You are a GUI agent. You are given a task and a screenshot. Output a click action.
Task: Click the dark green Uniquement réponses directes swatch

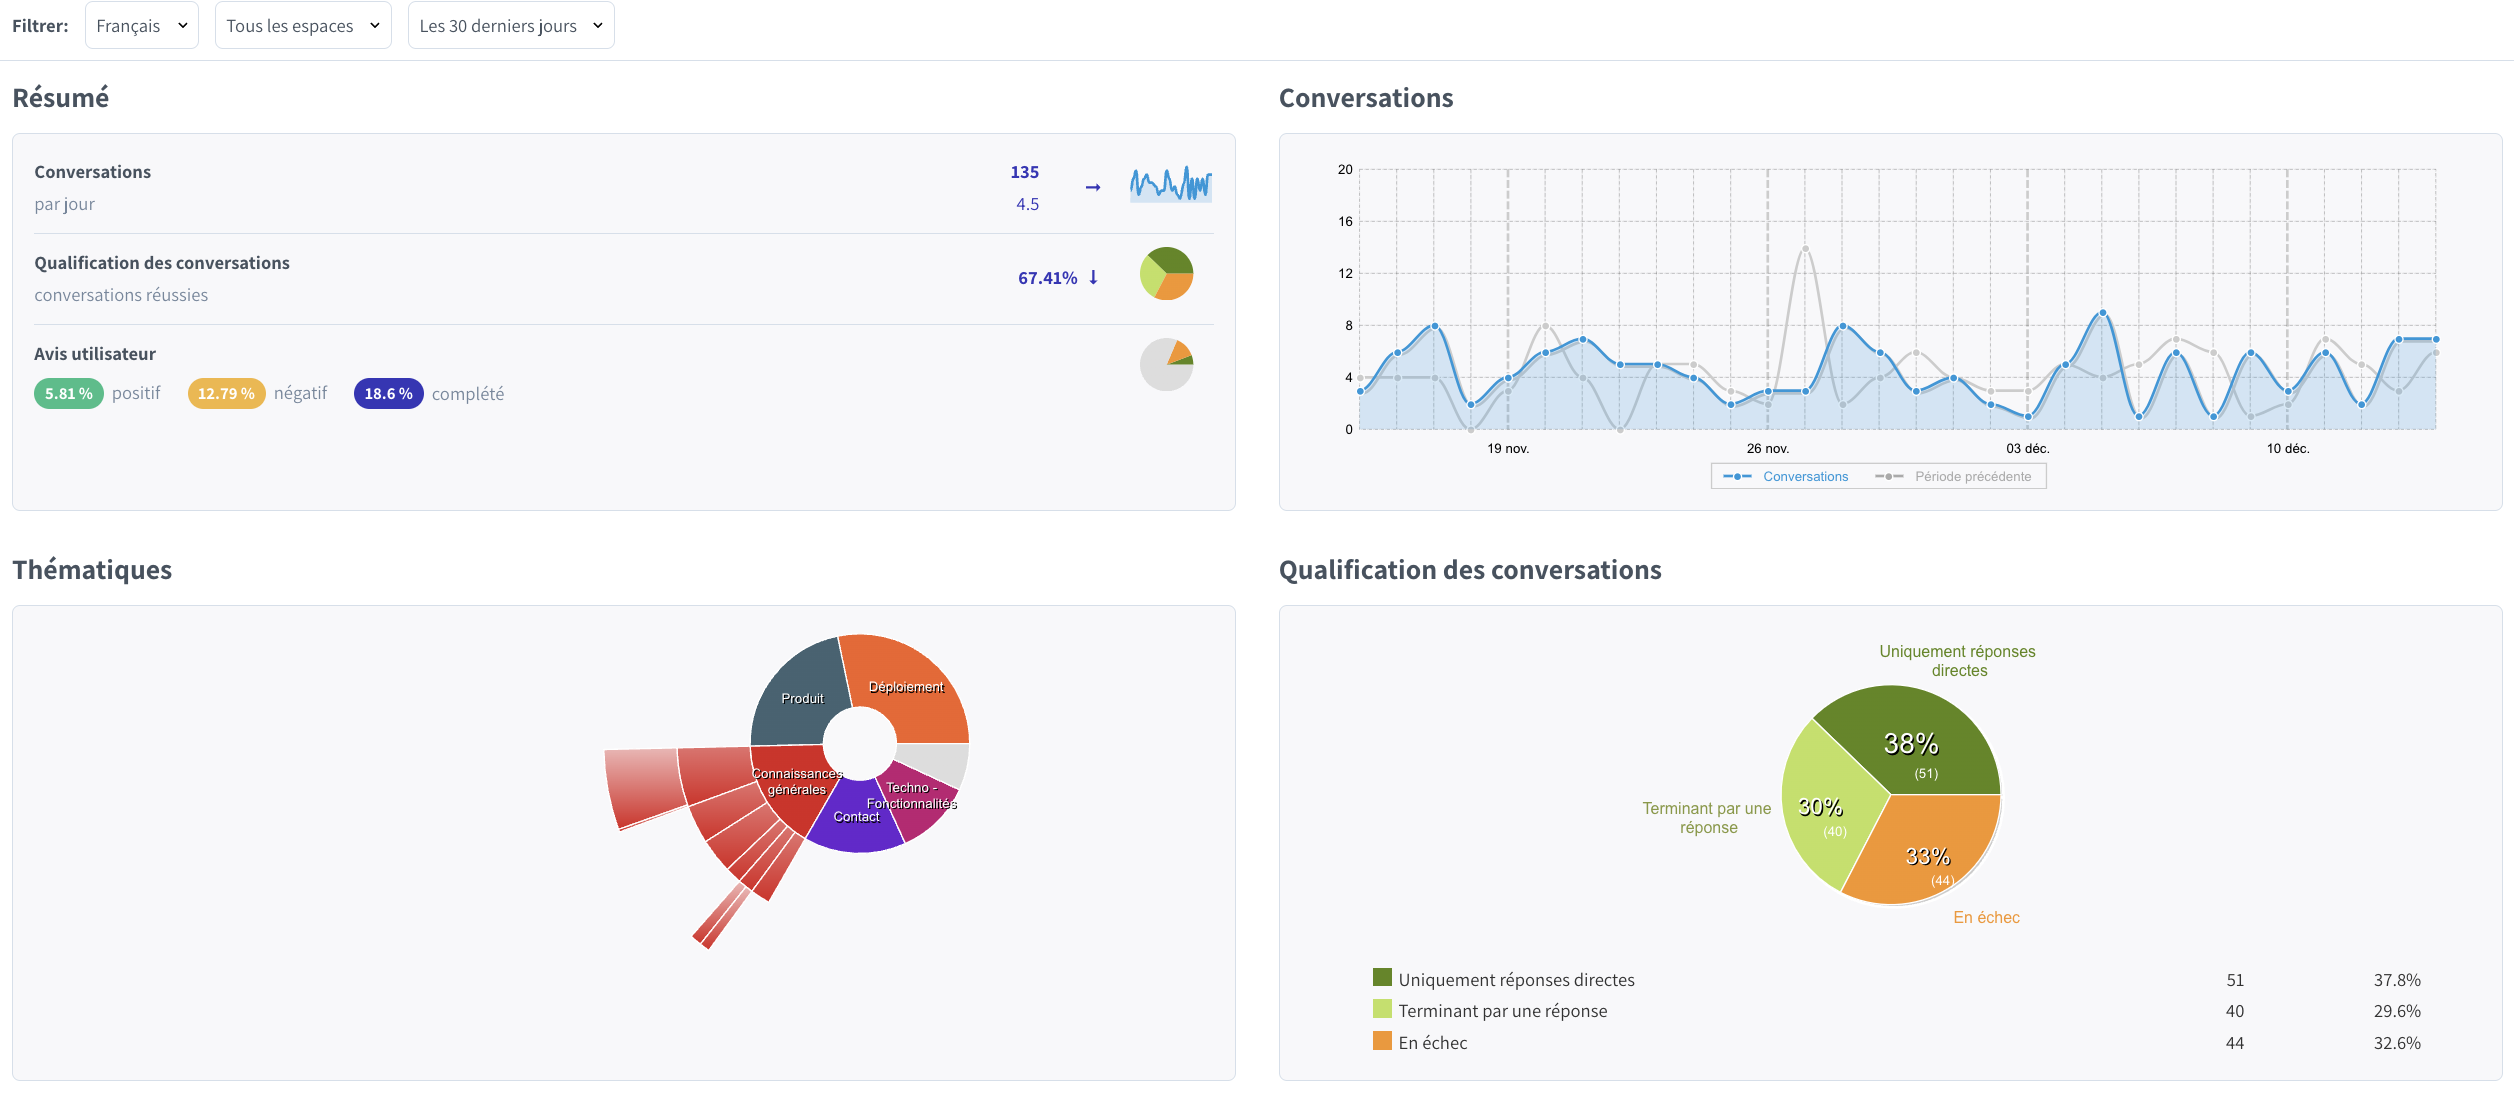point(1382,978)
